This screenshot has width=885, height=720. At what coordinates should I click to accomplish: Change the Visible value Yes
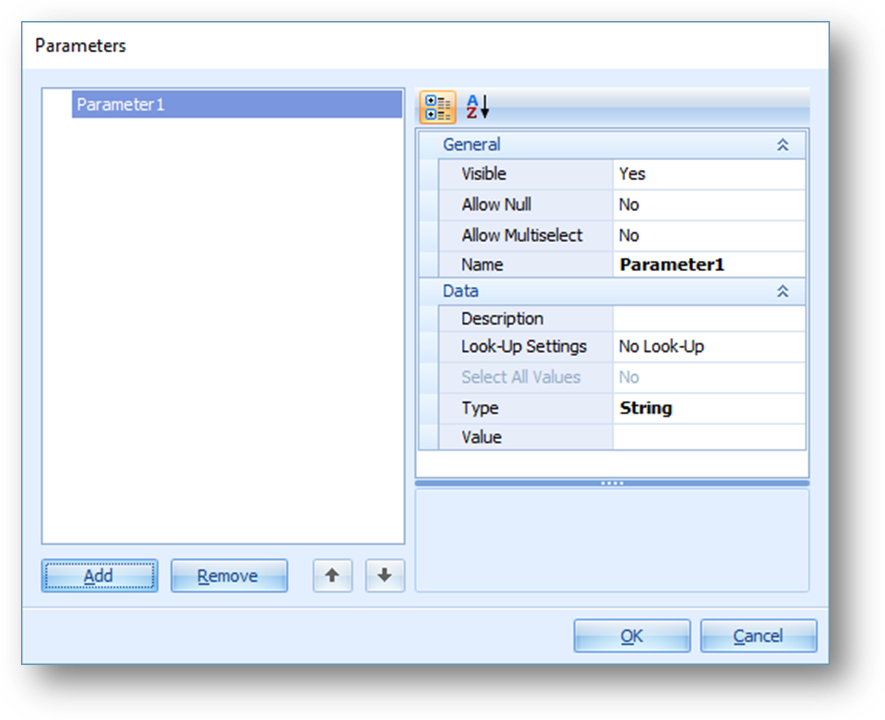(709, 174)
